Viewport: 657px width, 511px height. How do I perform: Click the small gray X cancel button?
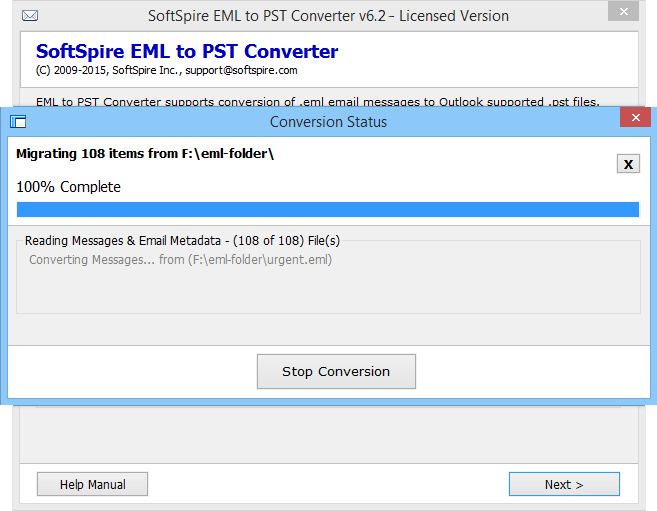pyautogui.click(x=628, y=164)
